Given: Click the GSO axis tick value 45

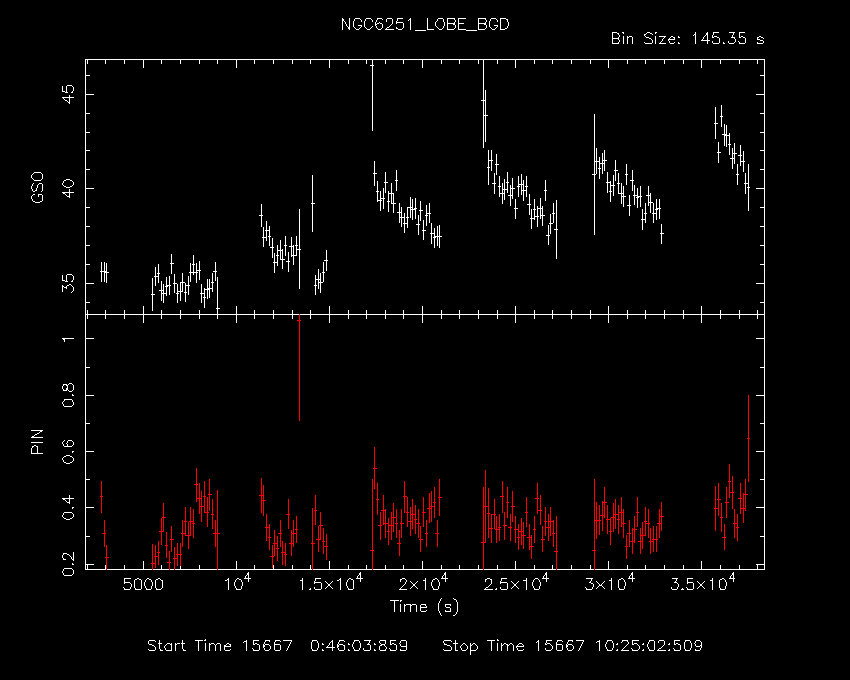Looking at the screenshot, I should pos(69,94).
